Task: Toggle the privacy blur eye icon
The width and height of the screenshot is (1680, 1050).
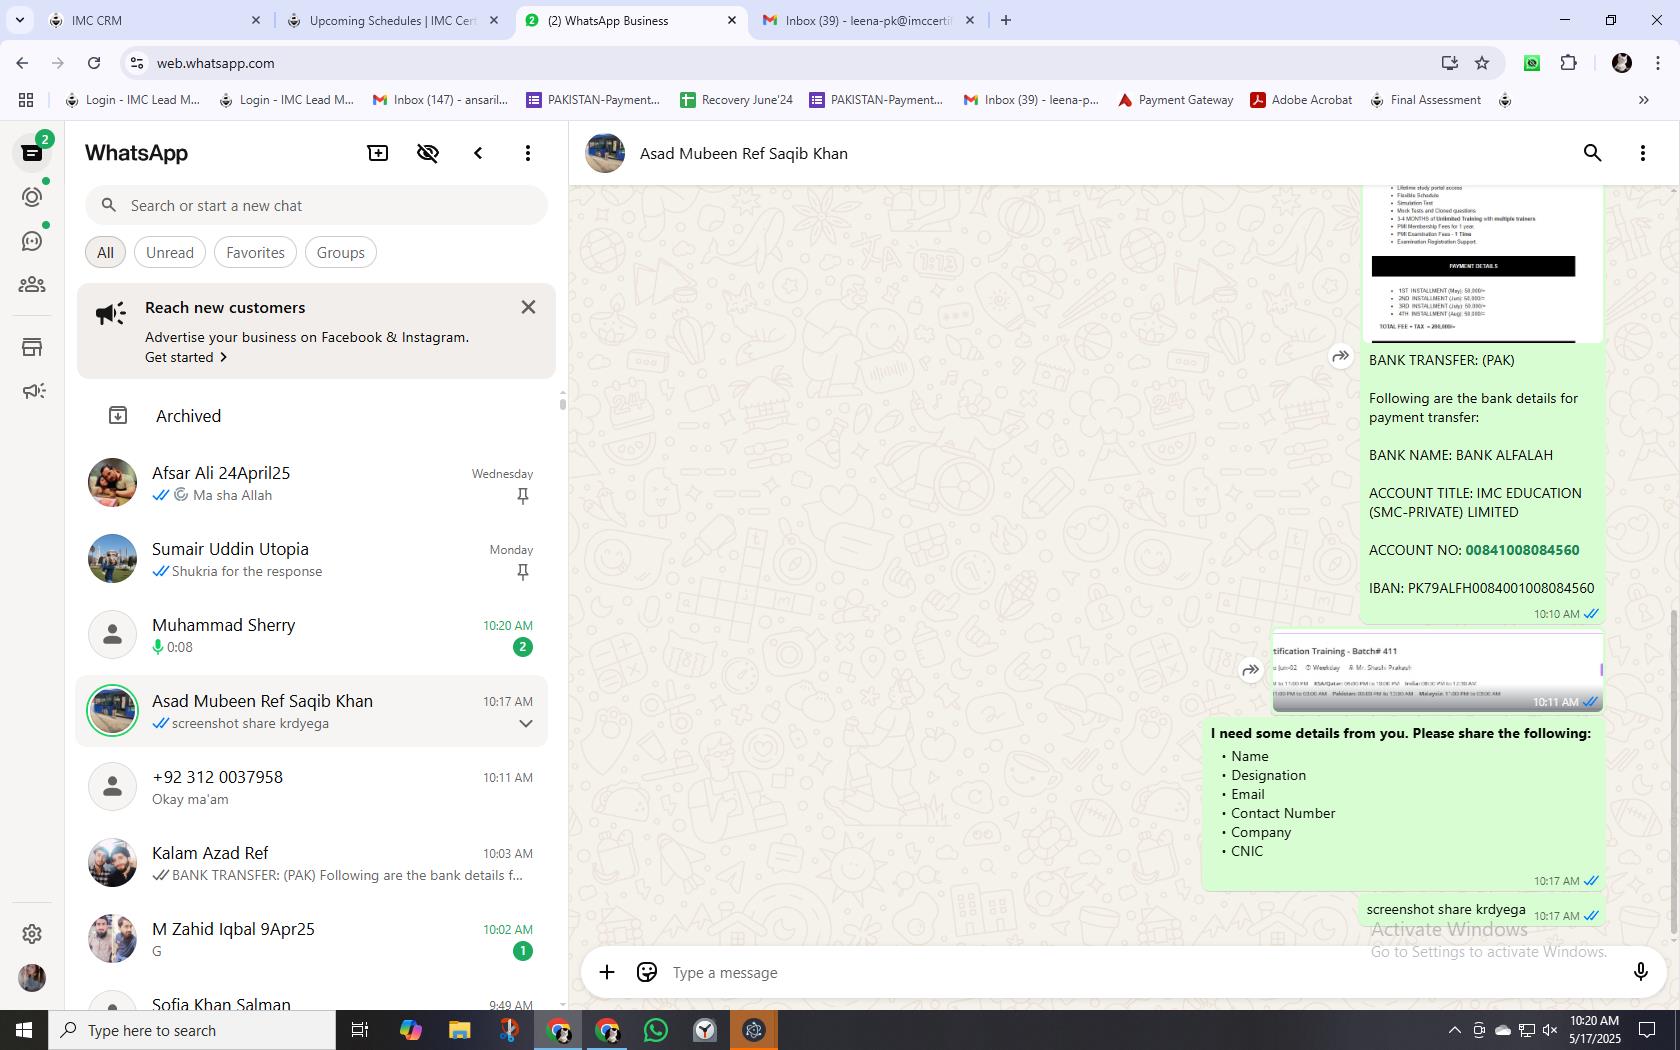Action: [428, 153]
